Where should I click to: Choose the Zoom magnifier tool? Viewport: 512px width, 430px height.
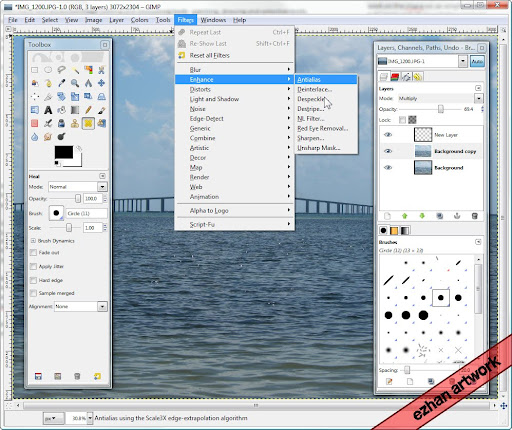click(75, 83)
